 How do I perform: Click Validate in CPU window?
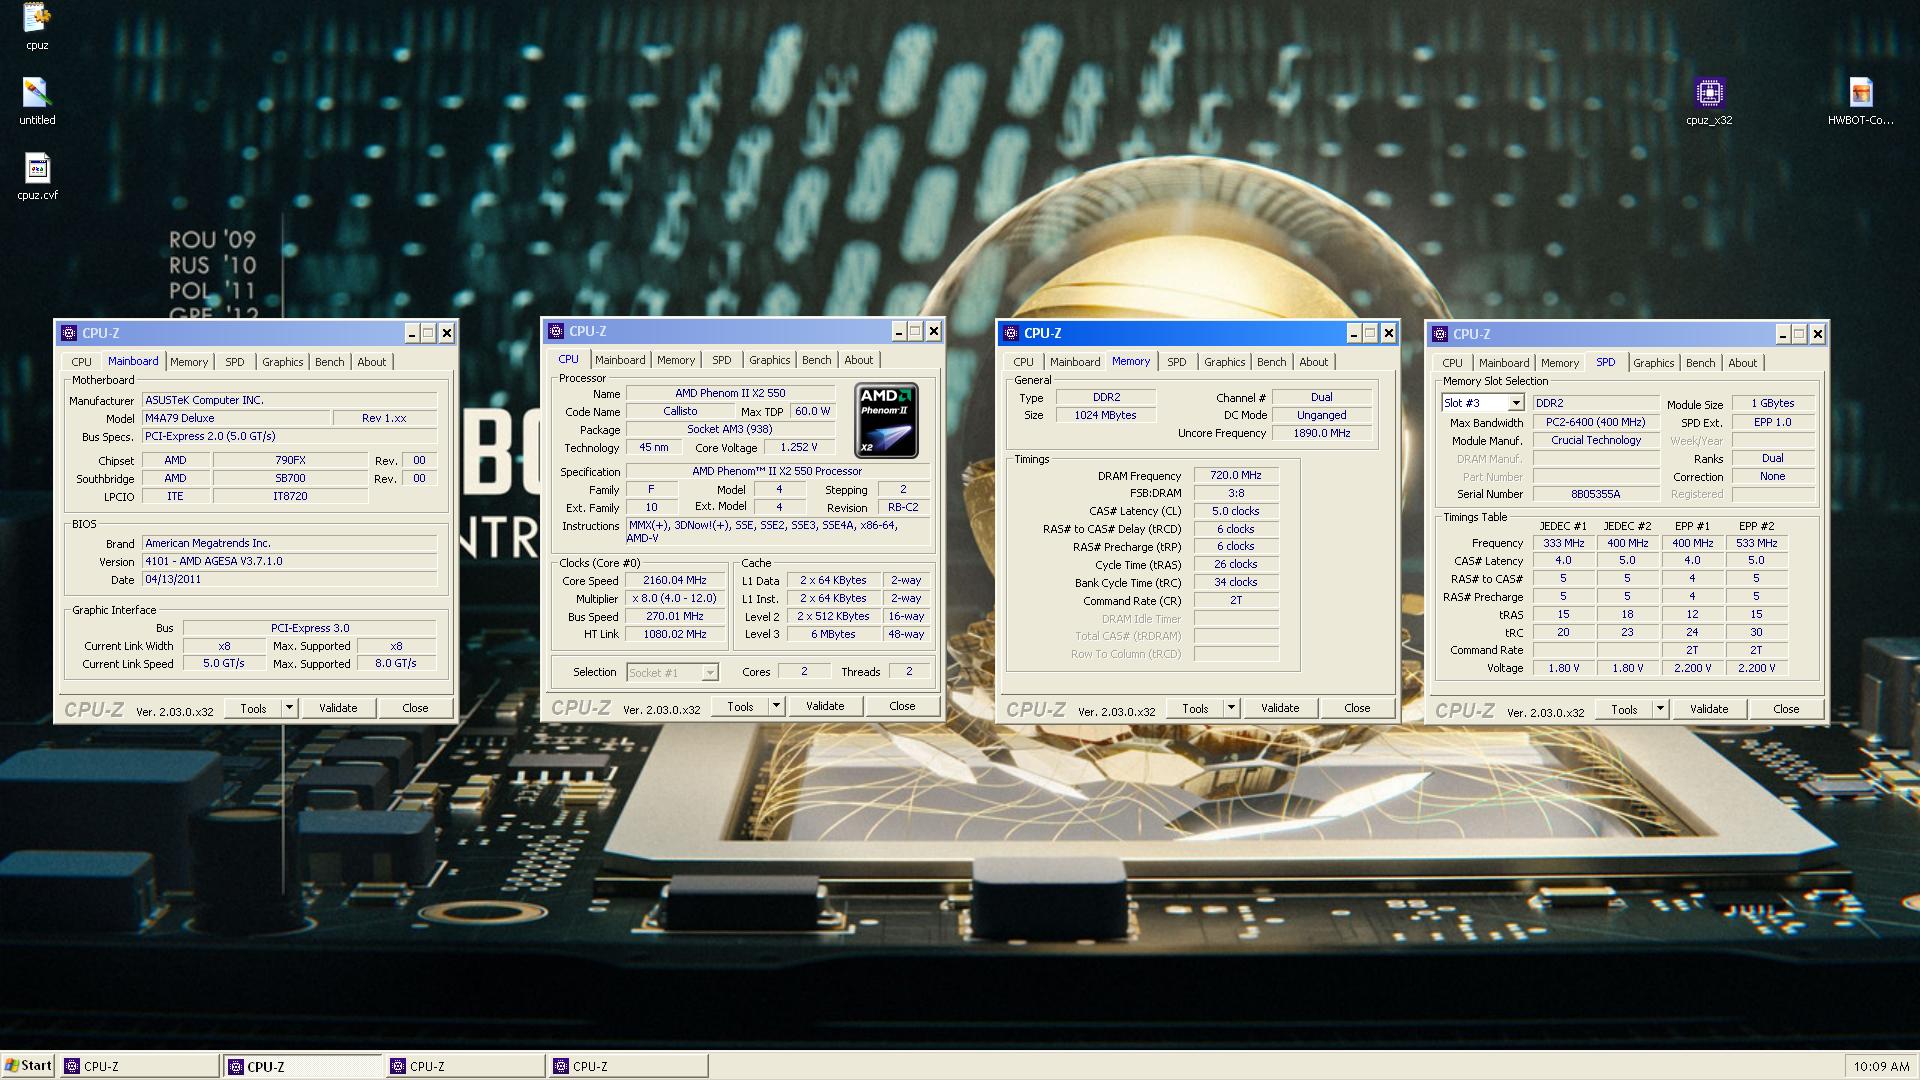pos(825,706)
